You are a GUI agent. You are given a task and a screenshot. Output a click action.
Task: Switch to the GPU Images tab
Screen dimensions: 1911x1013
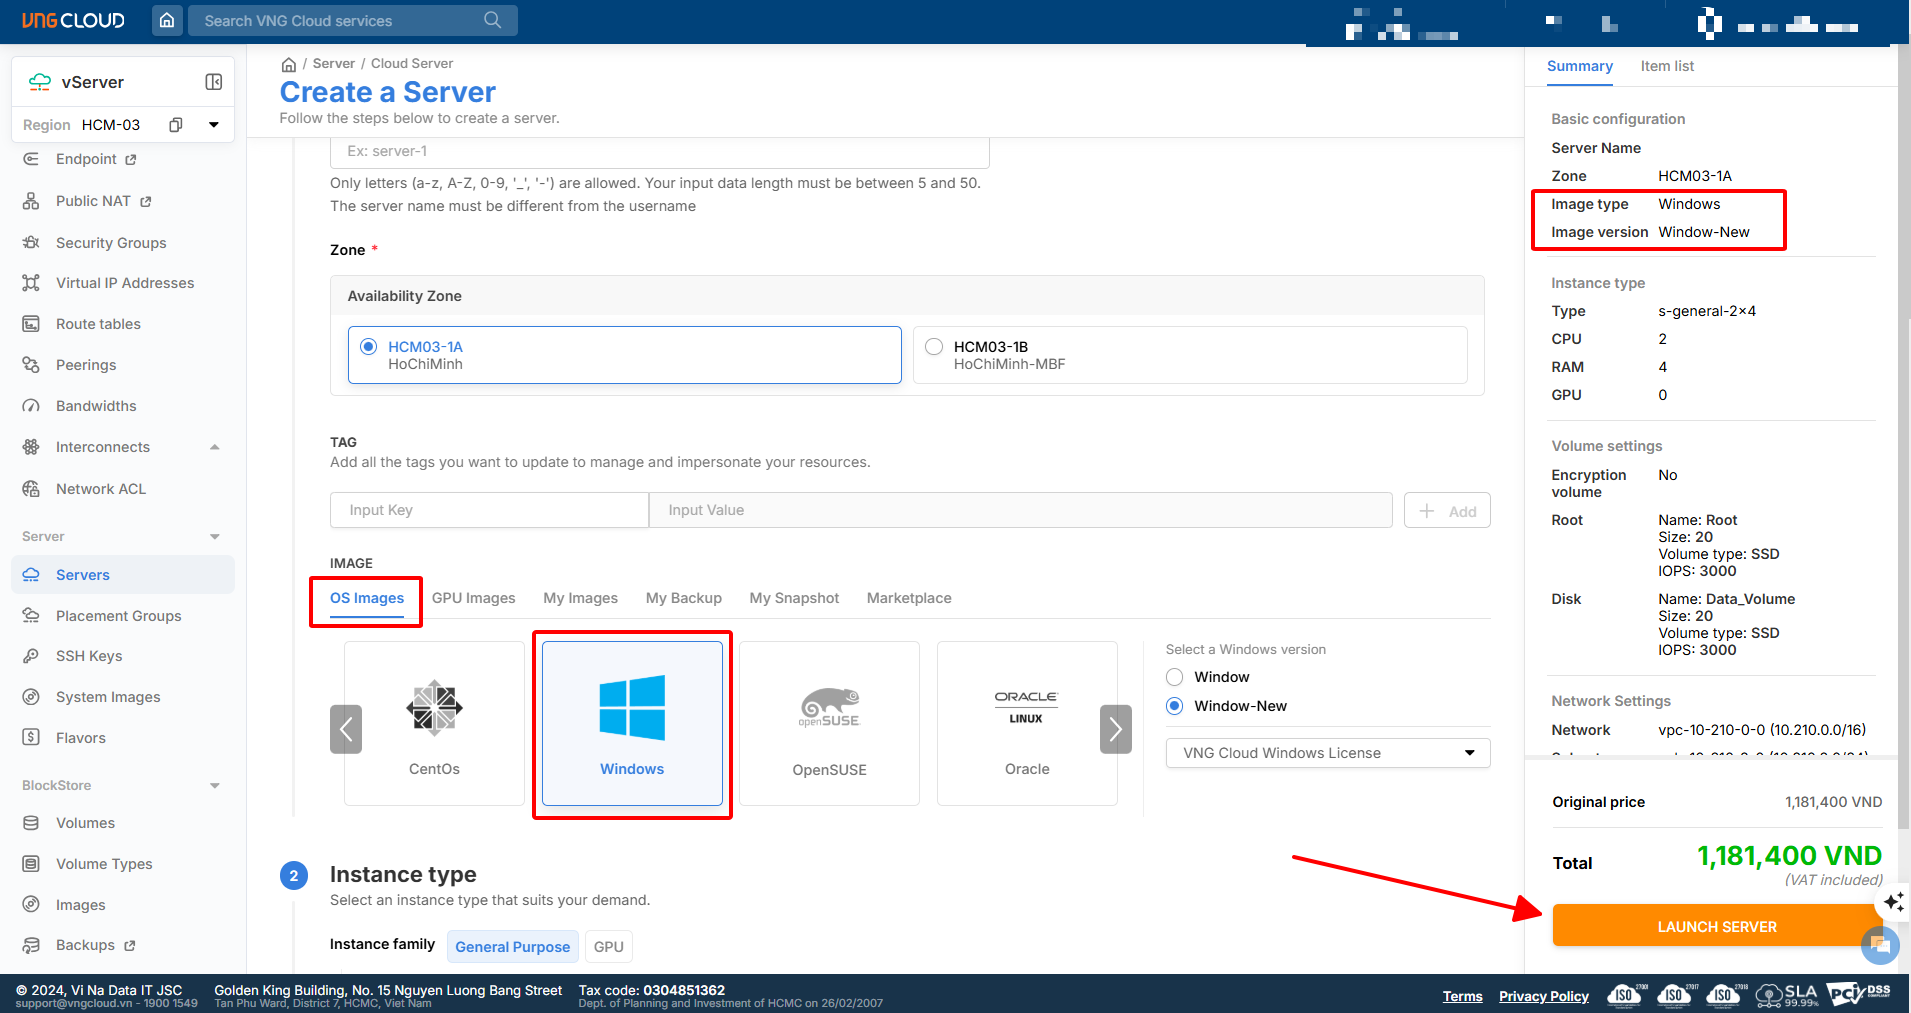(473, 598)
